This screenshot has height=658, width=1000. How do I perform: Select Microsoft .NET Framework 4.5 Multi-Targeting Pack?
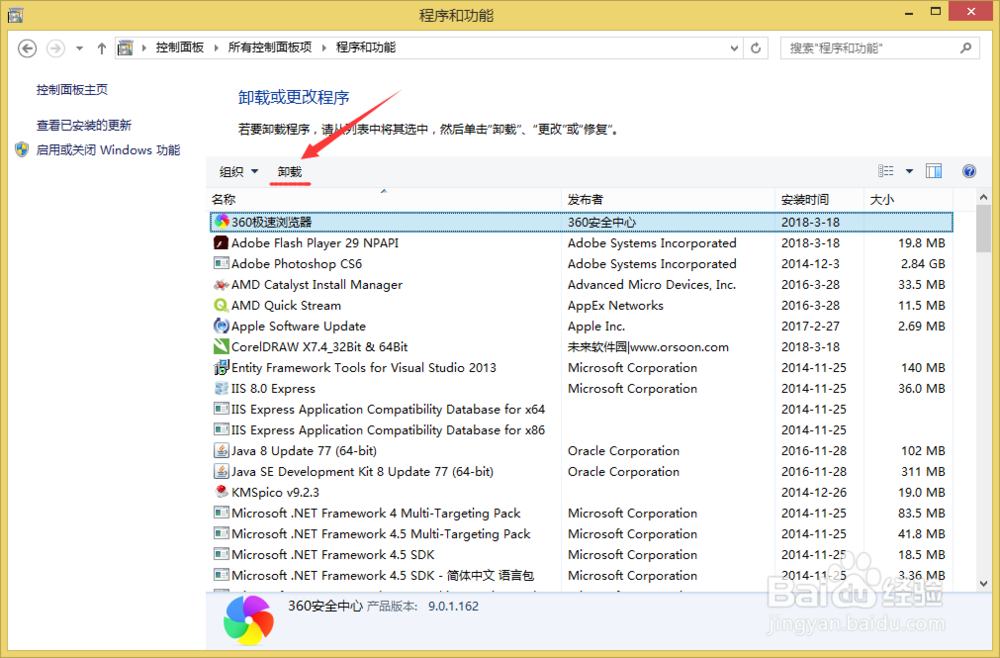pyautogui.click(x=381, y=534)
